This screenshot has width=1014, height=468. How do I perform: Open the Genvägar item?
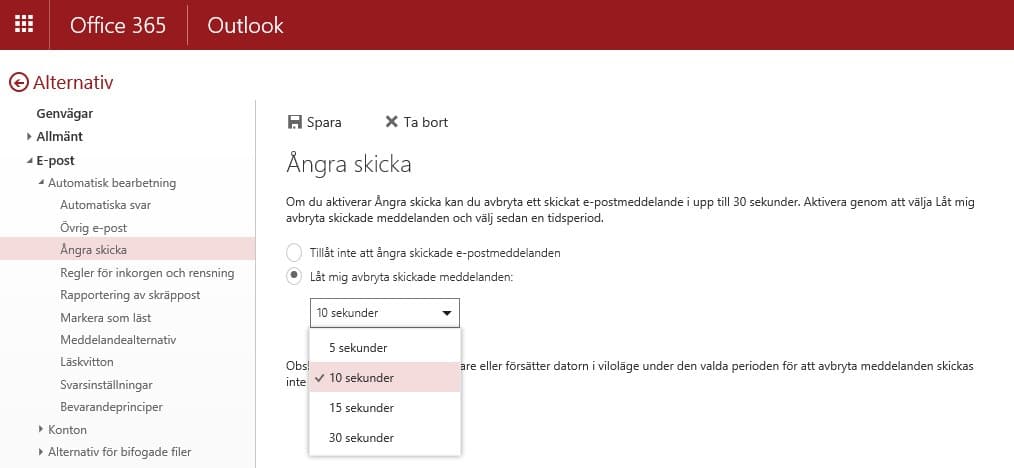click(x=64, y=114)
